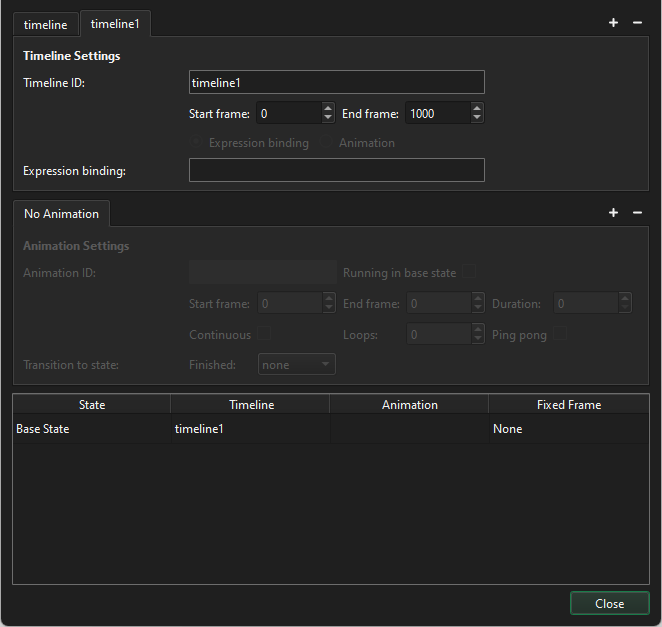Click the minus icon to remove the animation
The width and height of the screenshot is (662, 627).
point(637,213)
